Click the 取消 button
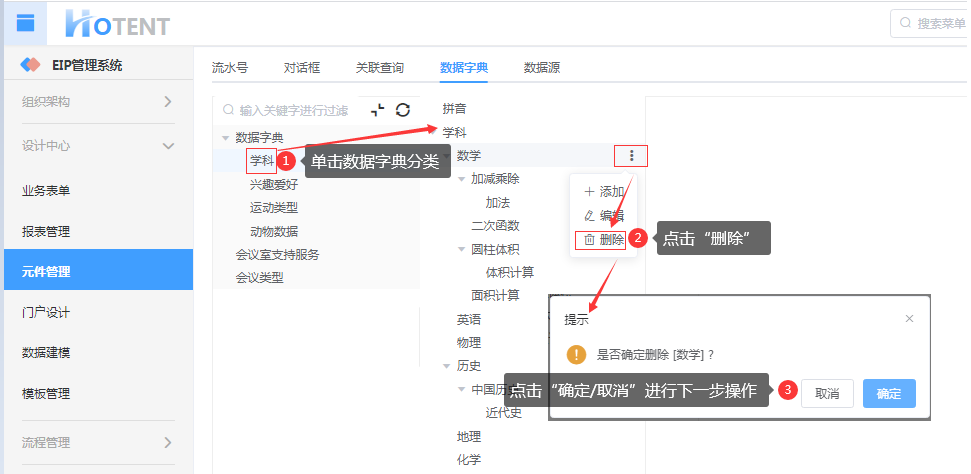The height and width of the screenshot is (474, 971). (x=827, y=393)
